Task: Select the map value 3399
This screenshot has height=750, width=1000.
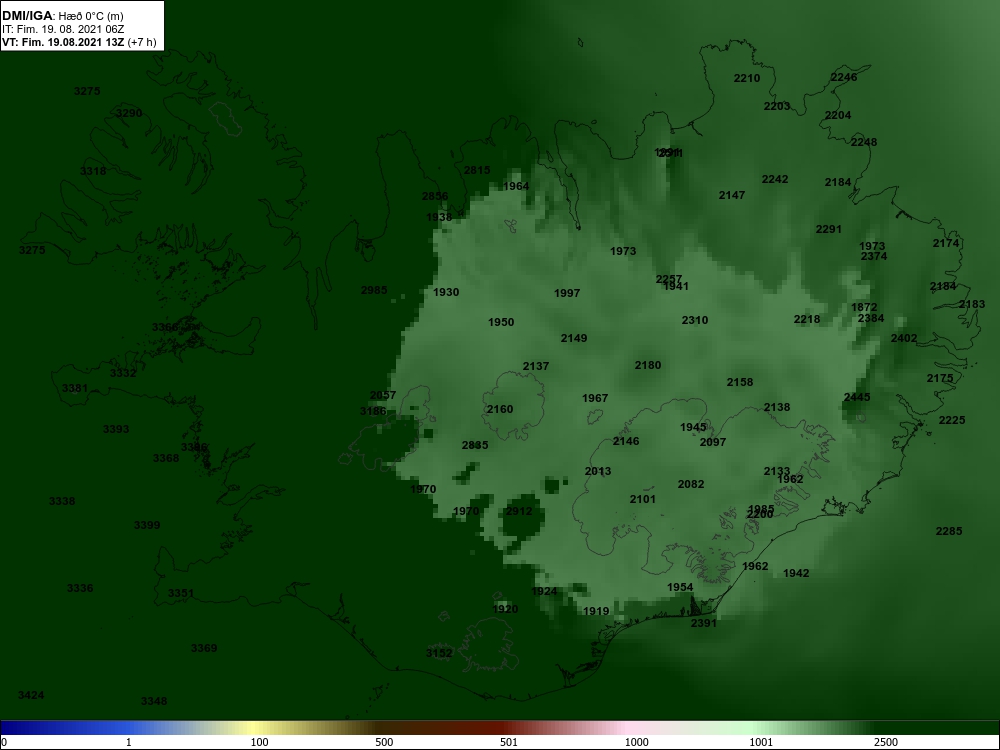Action: (147, 526)
